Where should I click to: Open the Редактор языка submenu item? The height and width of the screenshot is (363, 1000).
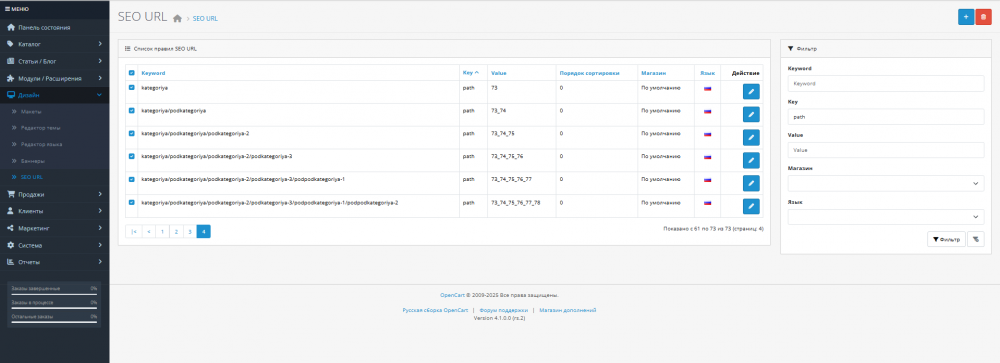55,144
